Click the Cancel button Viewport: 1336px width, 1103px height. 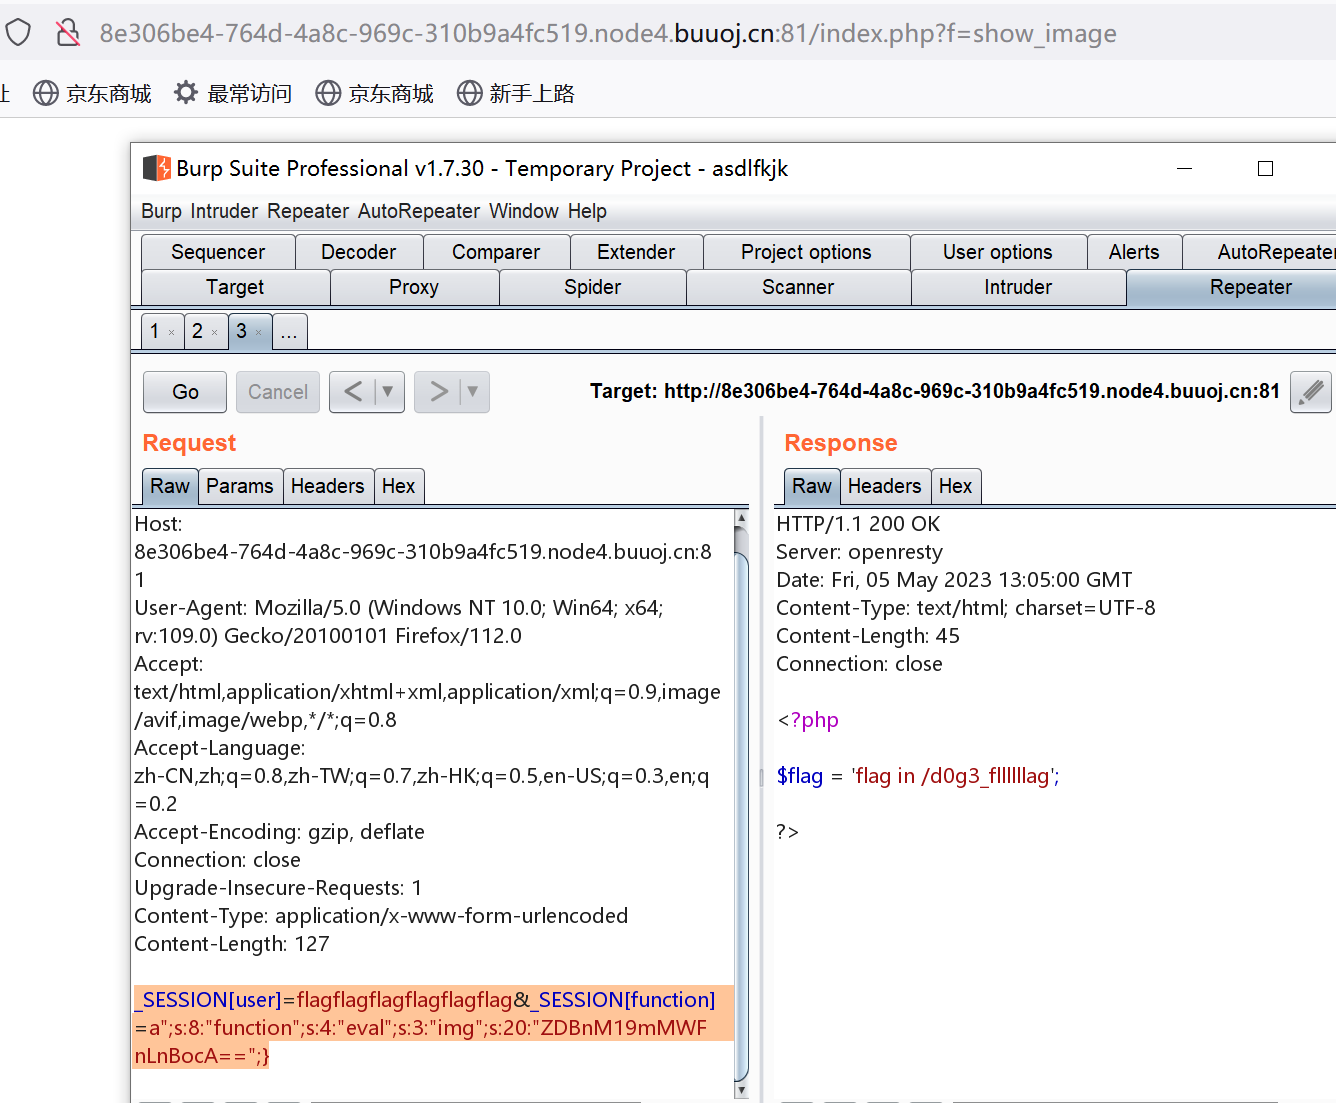278,392
